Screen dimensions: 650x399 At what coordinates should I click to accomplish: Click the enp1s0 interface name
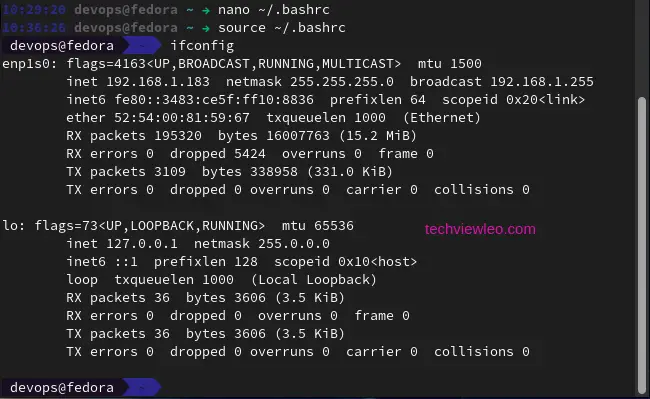(27, 64)
